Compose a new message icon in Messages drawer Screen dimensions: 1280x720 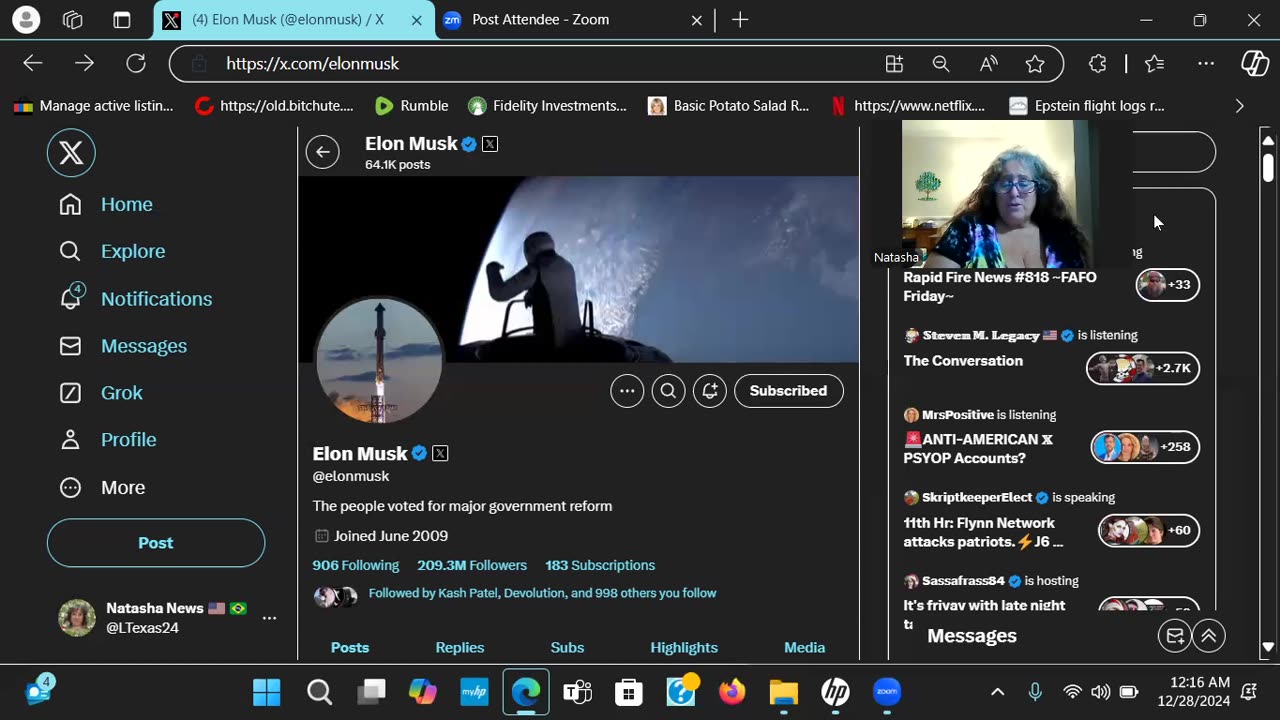pos(1175,636)
